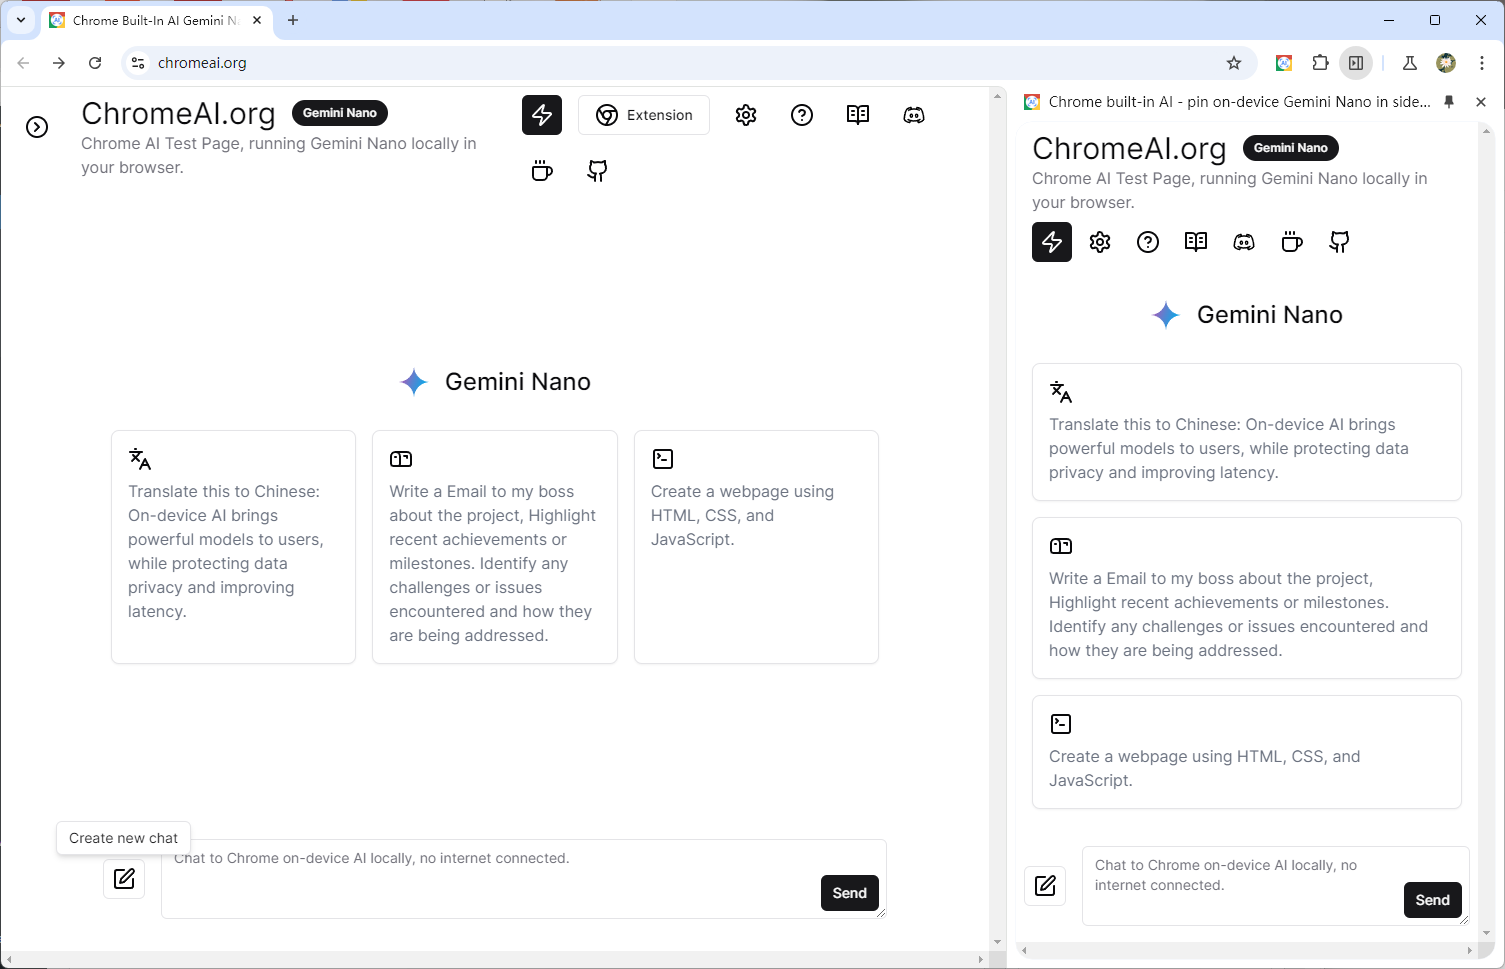Viewport: 1505px width, 969px height.
Task: Open the Discord icon in main page header
Action: coord(914,115)
